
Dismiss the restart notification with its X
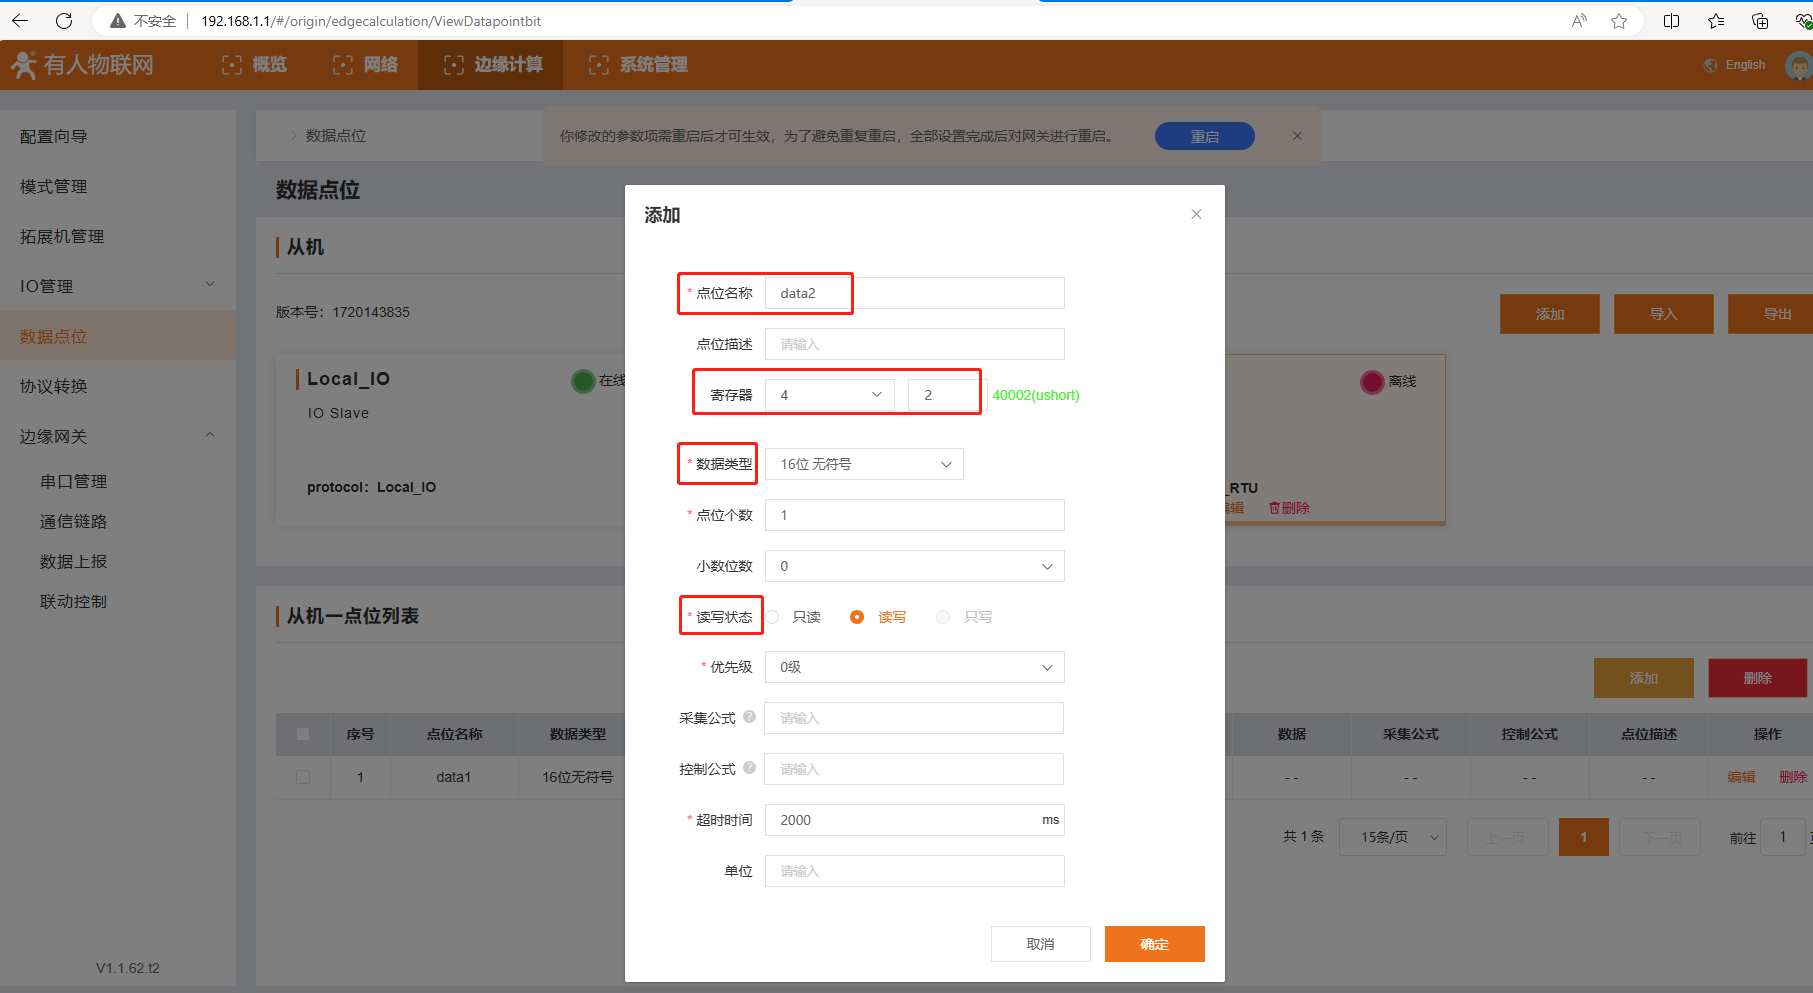(1297, 136)
